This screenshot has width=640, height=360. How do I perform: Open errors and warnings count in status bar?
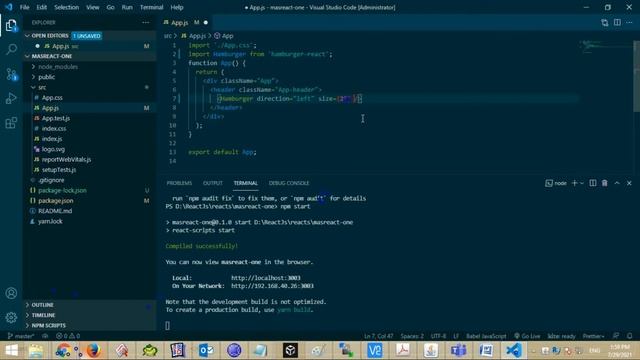pos(68,336)
